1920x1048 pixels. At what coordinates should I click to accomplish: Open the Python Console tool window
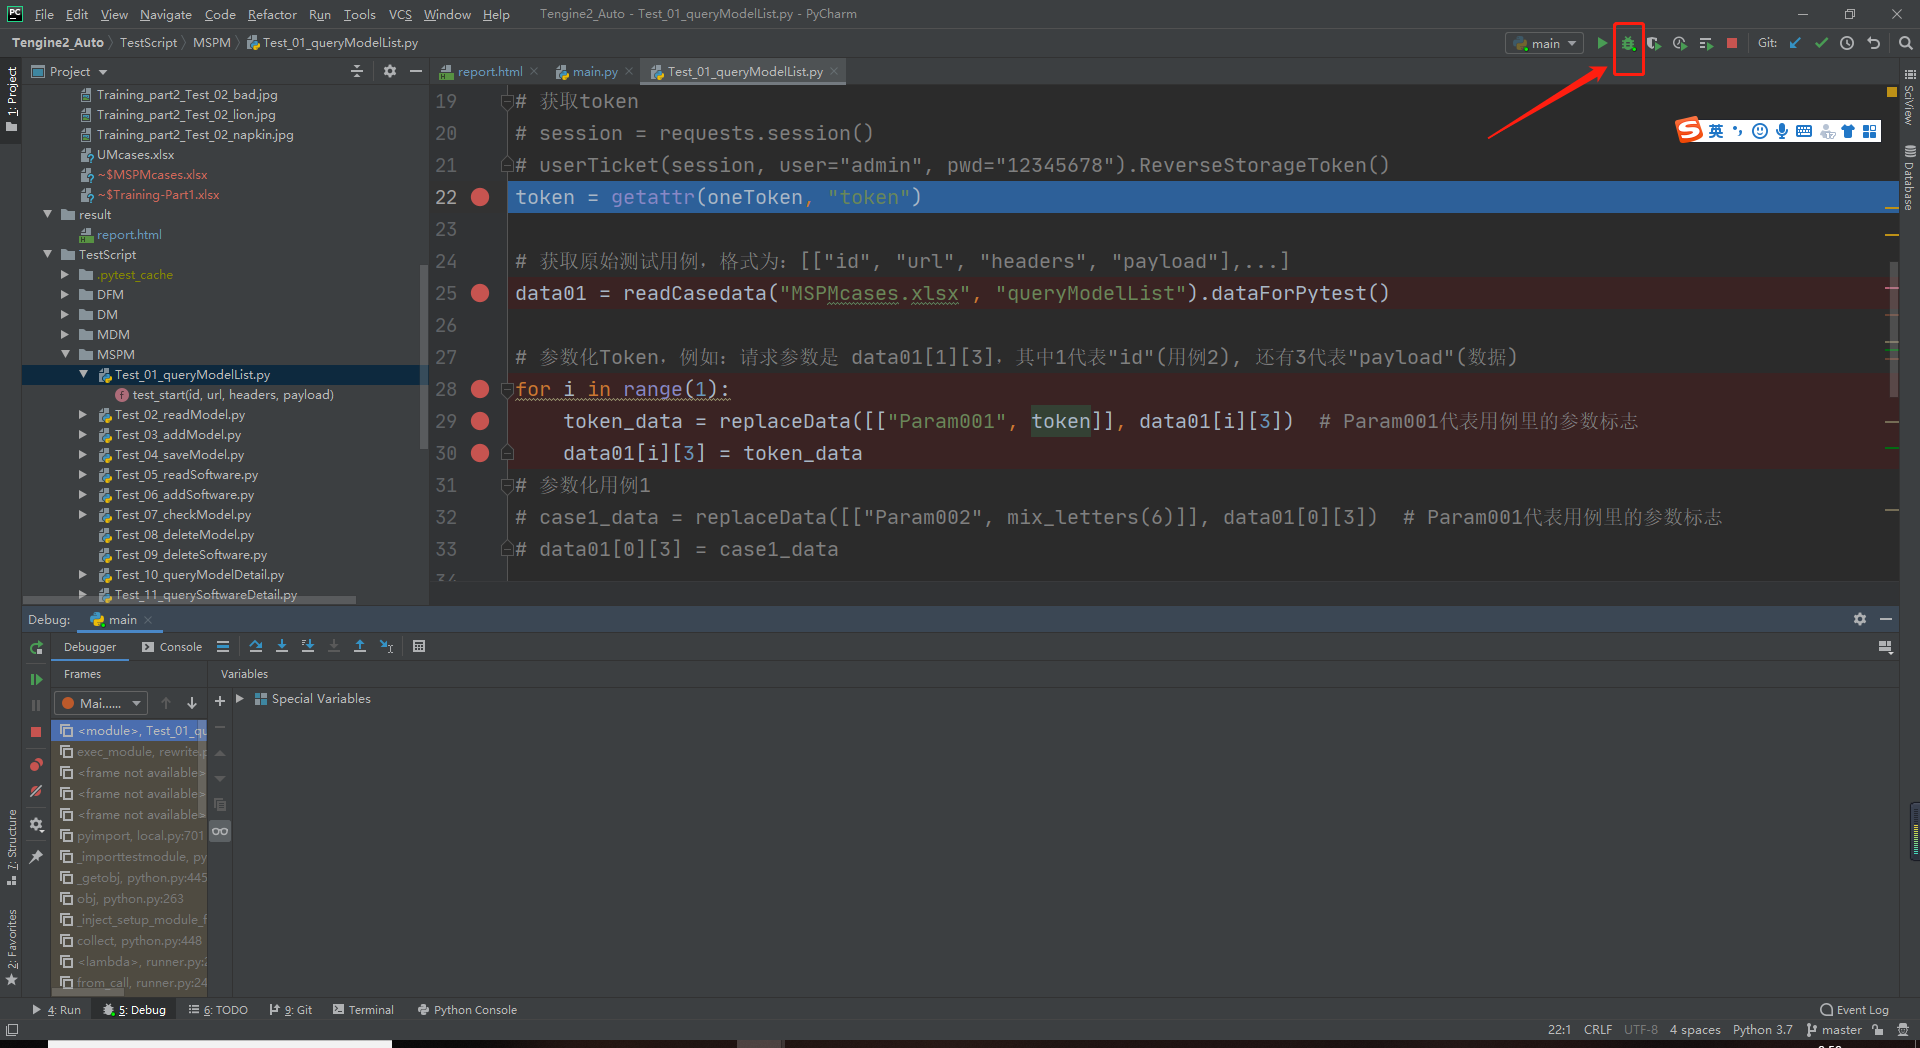tap(467, 1010)
